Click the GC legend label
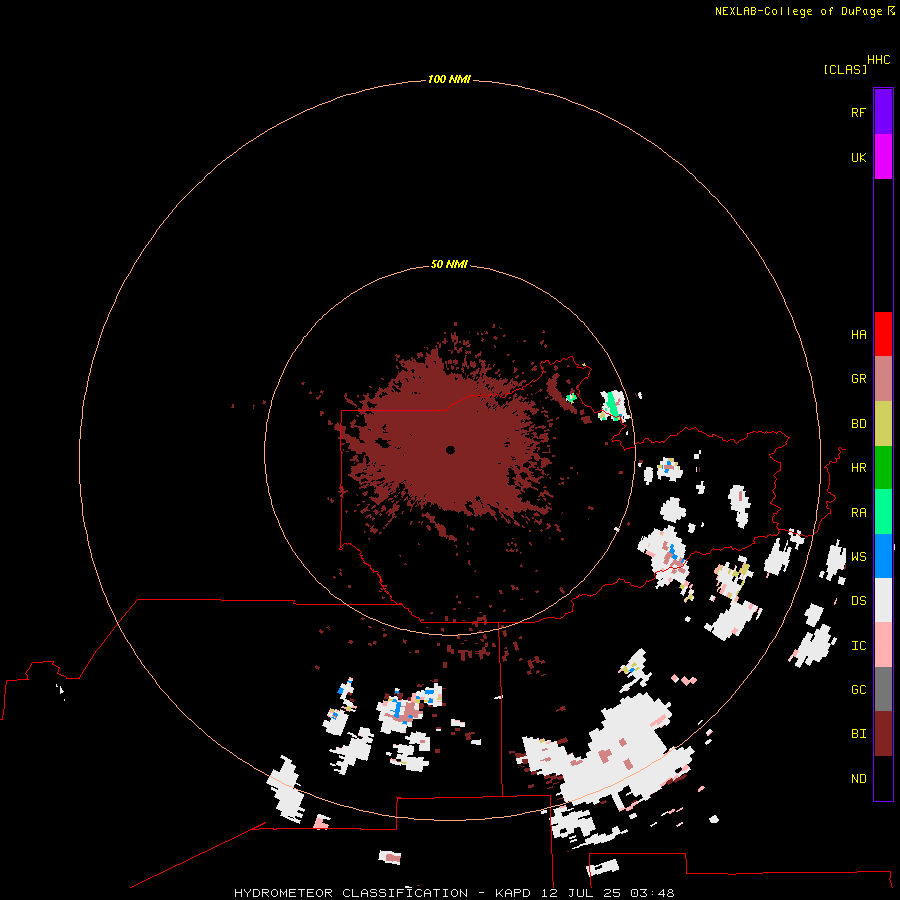The width and height of the screenshot is (900, 900). tap(858, 690)
